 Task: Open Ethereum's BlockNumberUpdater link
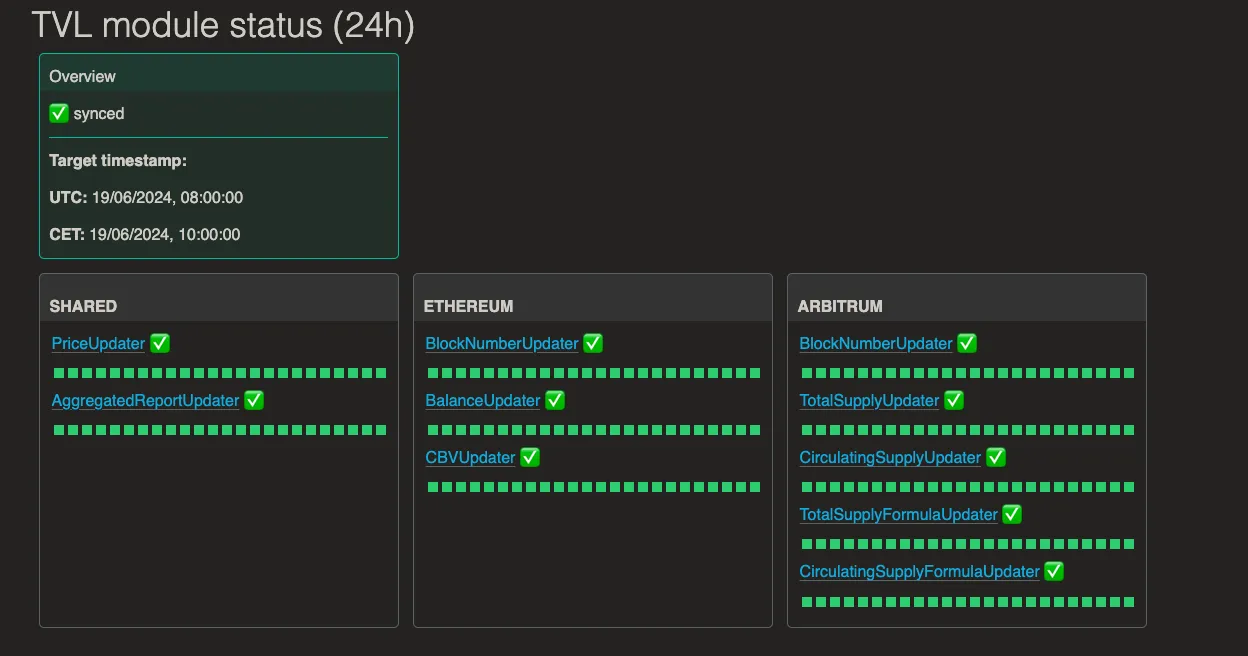(x=502, y=343)
